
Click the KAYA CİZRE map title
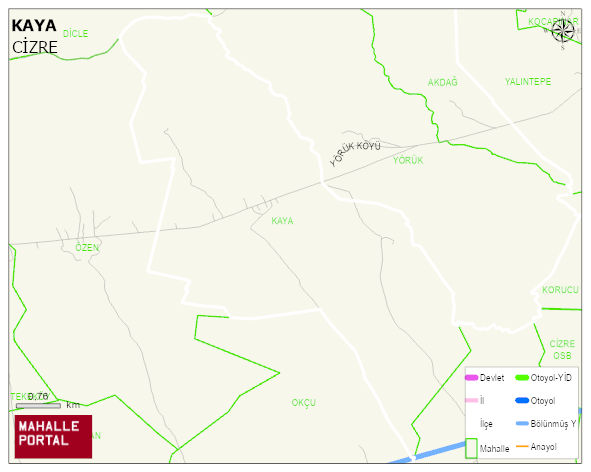[34, 37]
